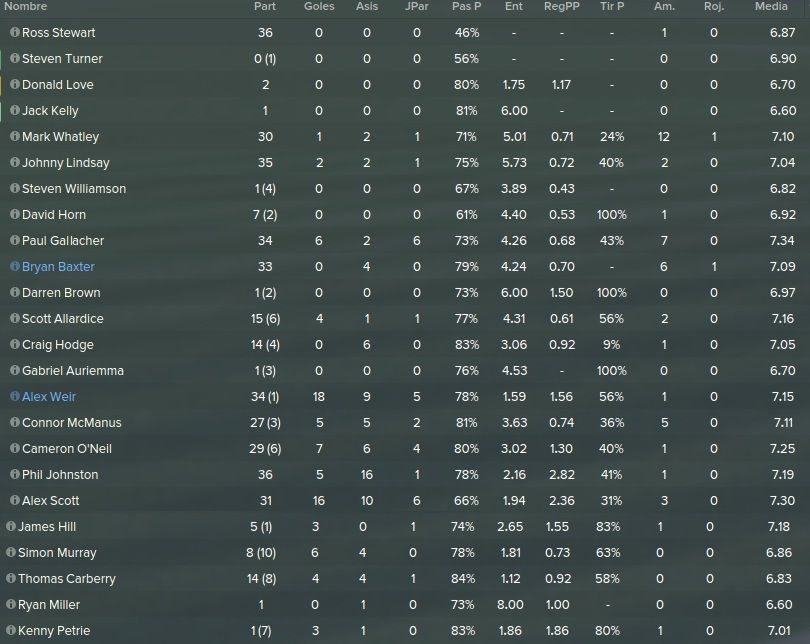
Task: Open info icon for Simon Murray
Action: click(x=11, y=552)
